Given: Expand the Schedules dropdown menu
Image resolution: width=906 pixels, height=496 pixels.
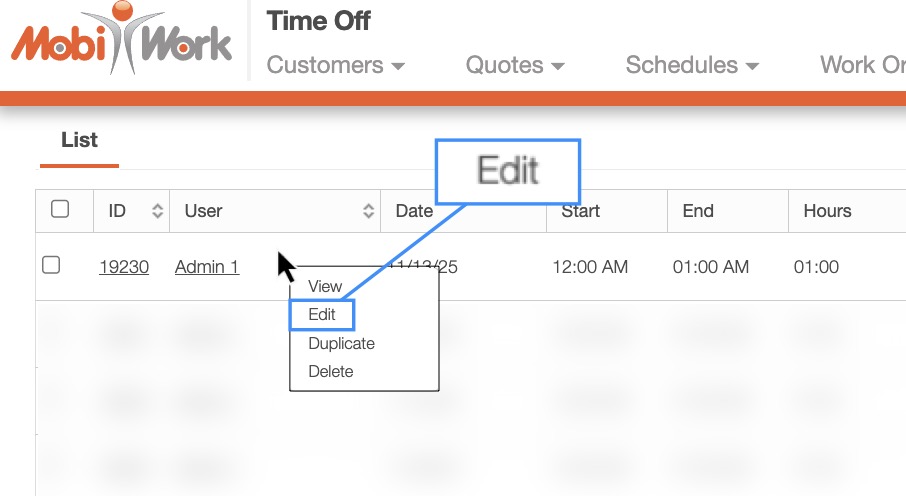Looking at the screenshot, I should (x=692, y=66).
